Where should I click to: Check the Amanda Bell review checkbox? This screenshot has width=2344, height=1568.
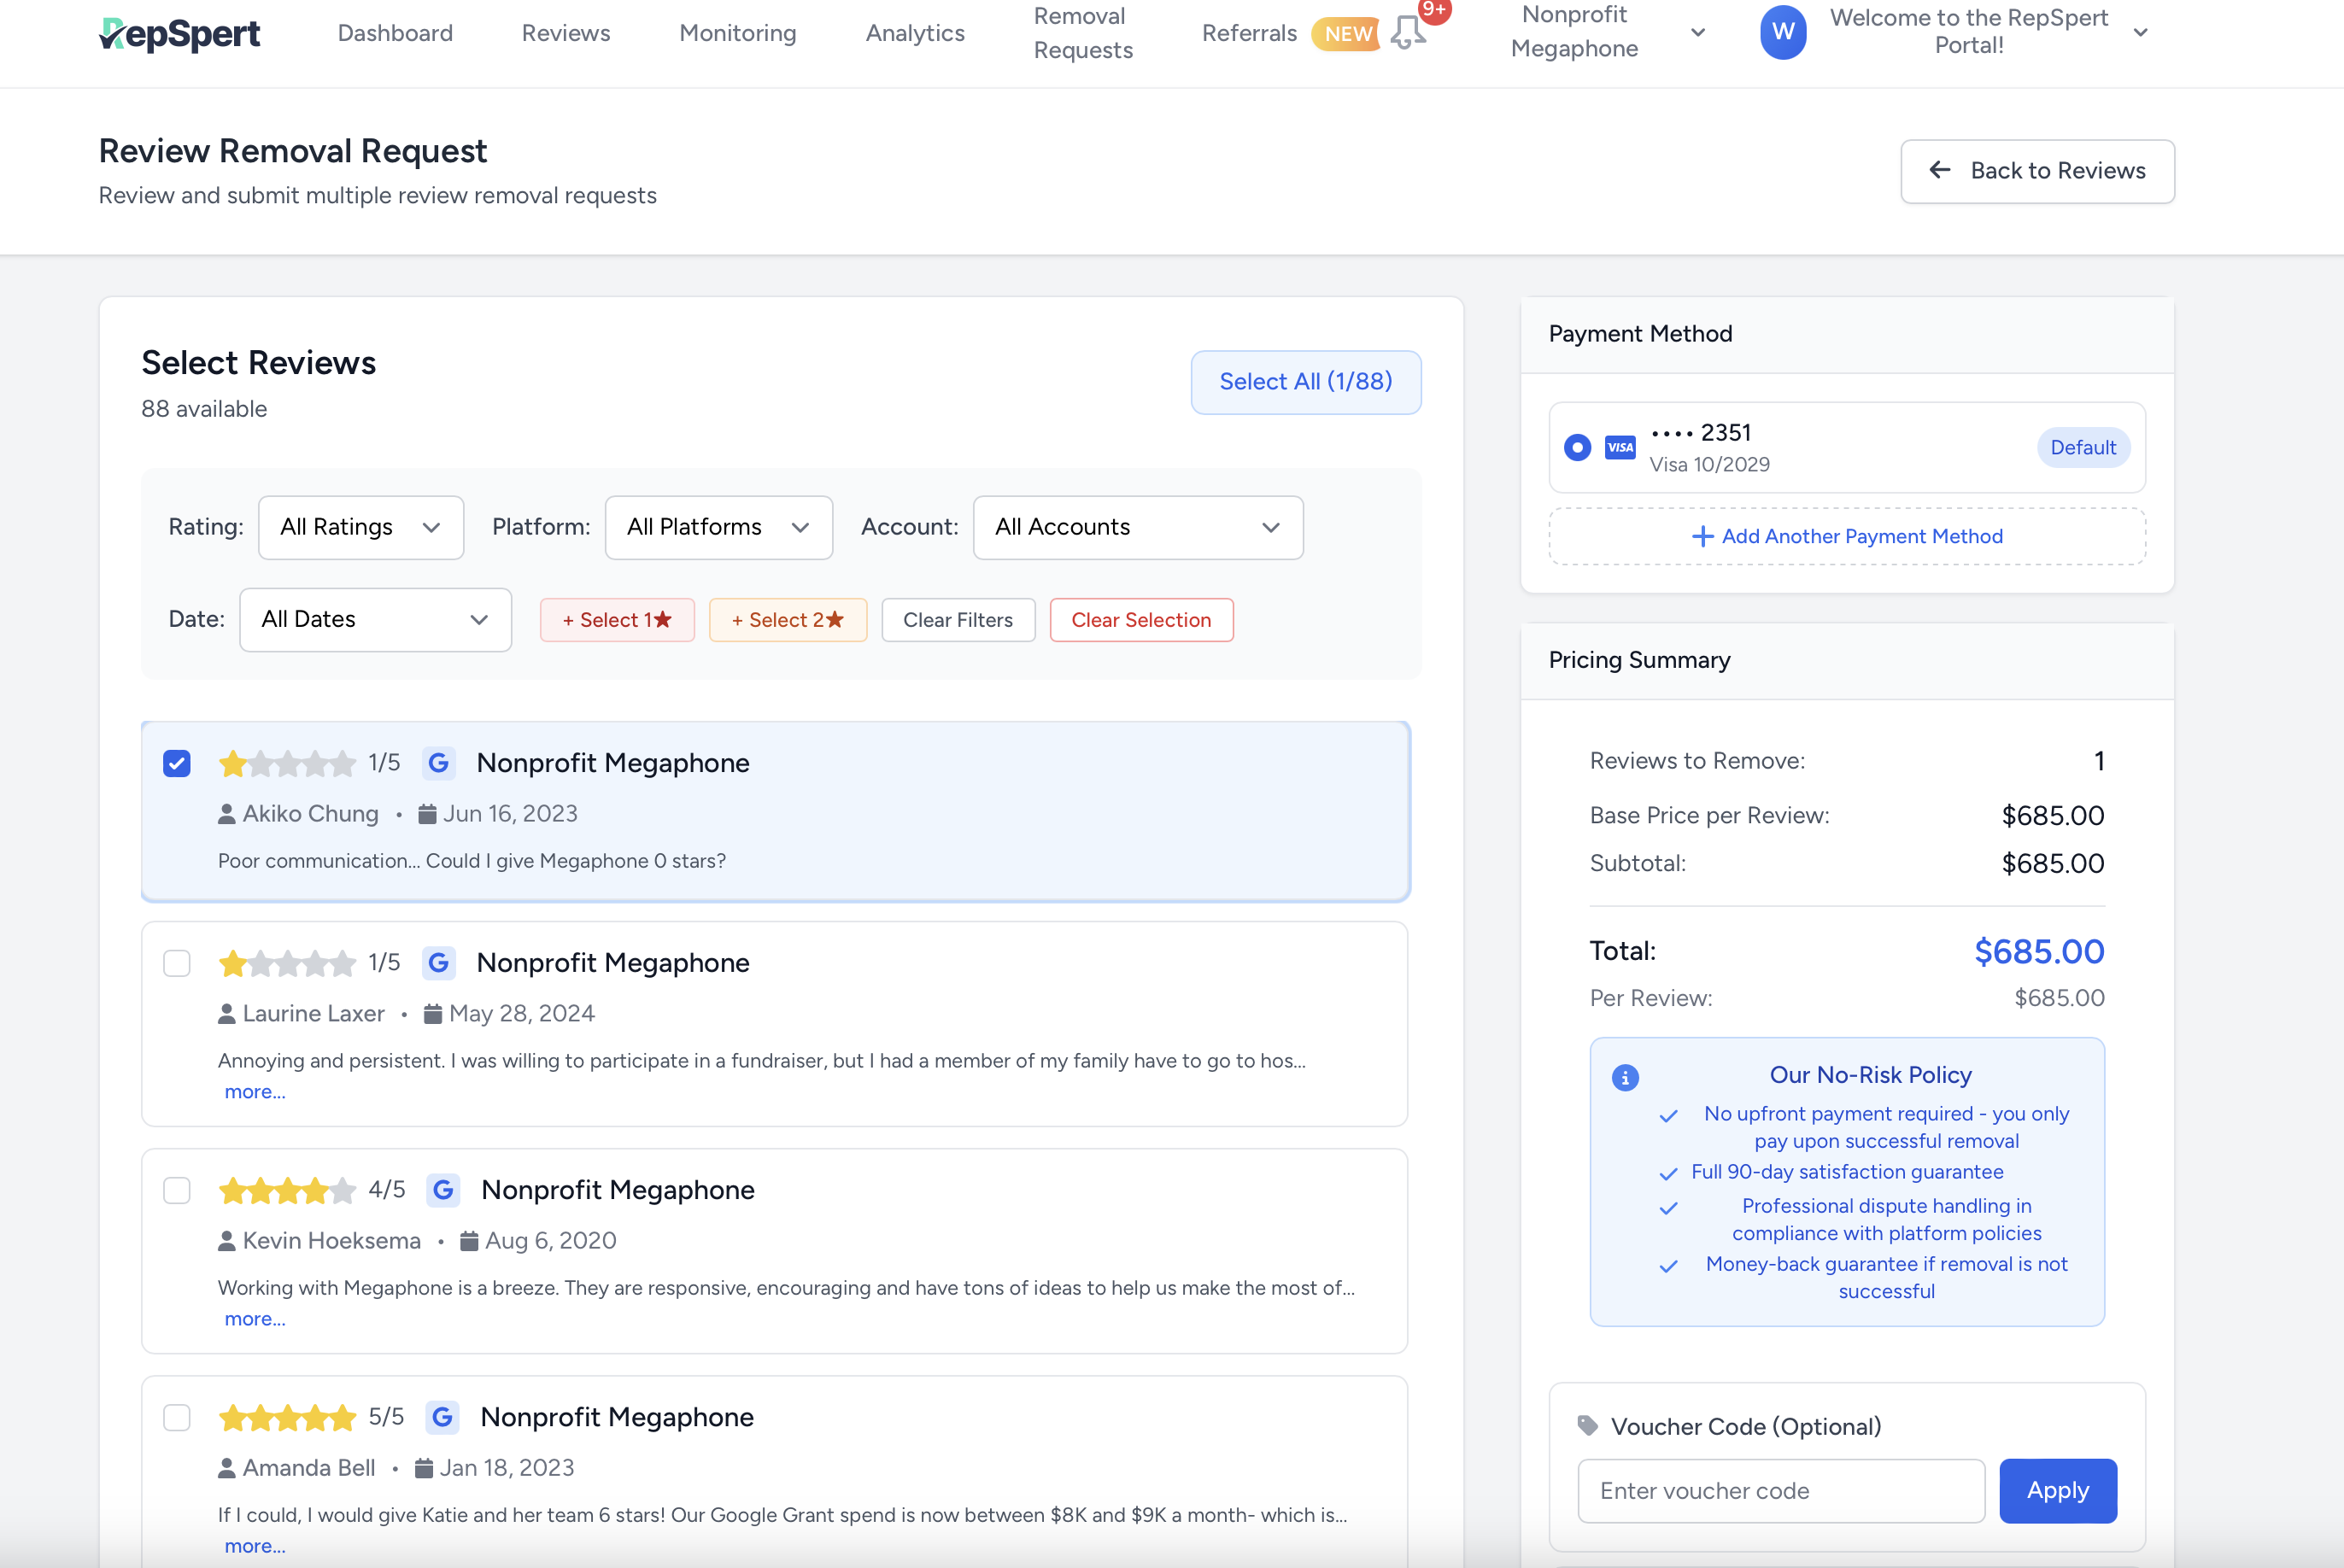(x=177, y=1417)
